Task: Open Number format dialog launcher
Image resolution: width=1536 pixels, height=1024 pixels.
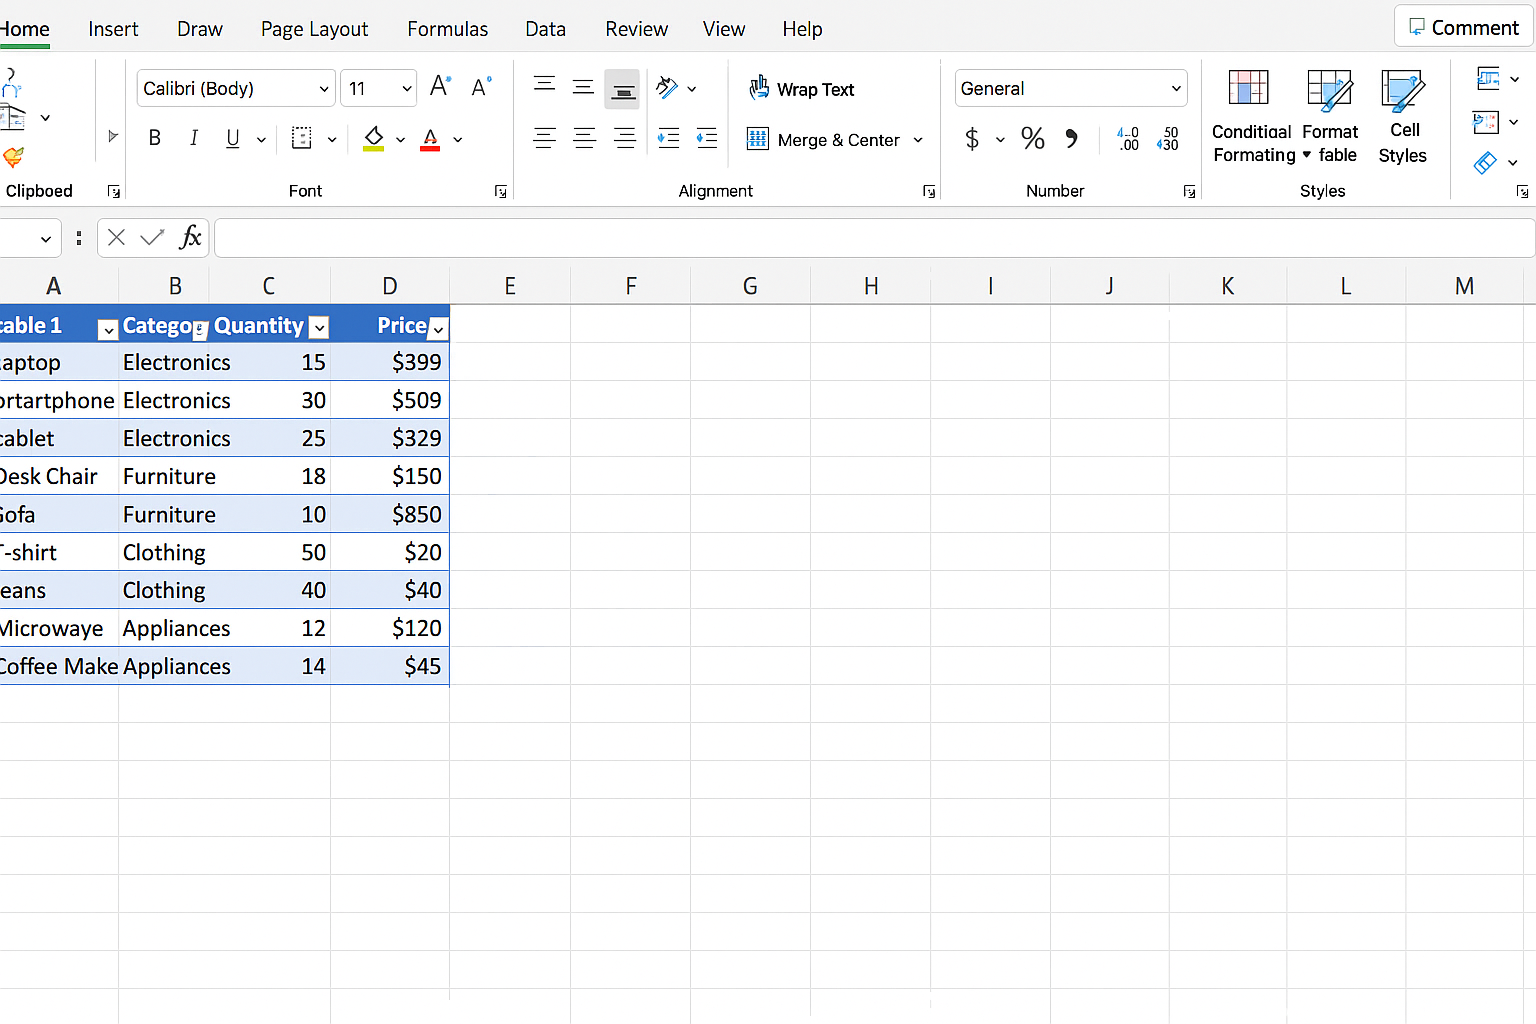Action: click(x=1189, y=191)
